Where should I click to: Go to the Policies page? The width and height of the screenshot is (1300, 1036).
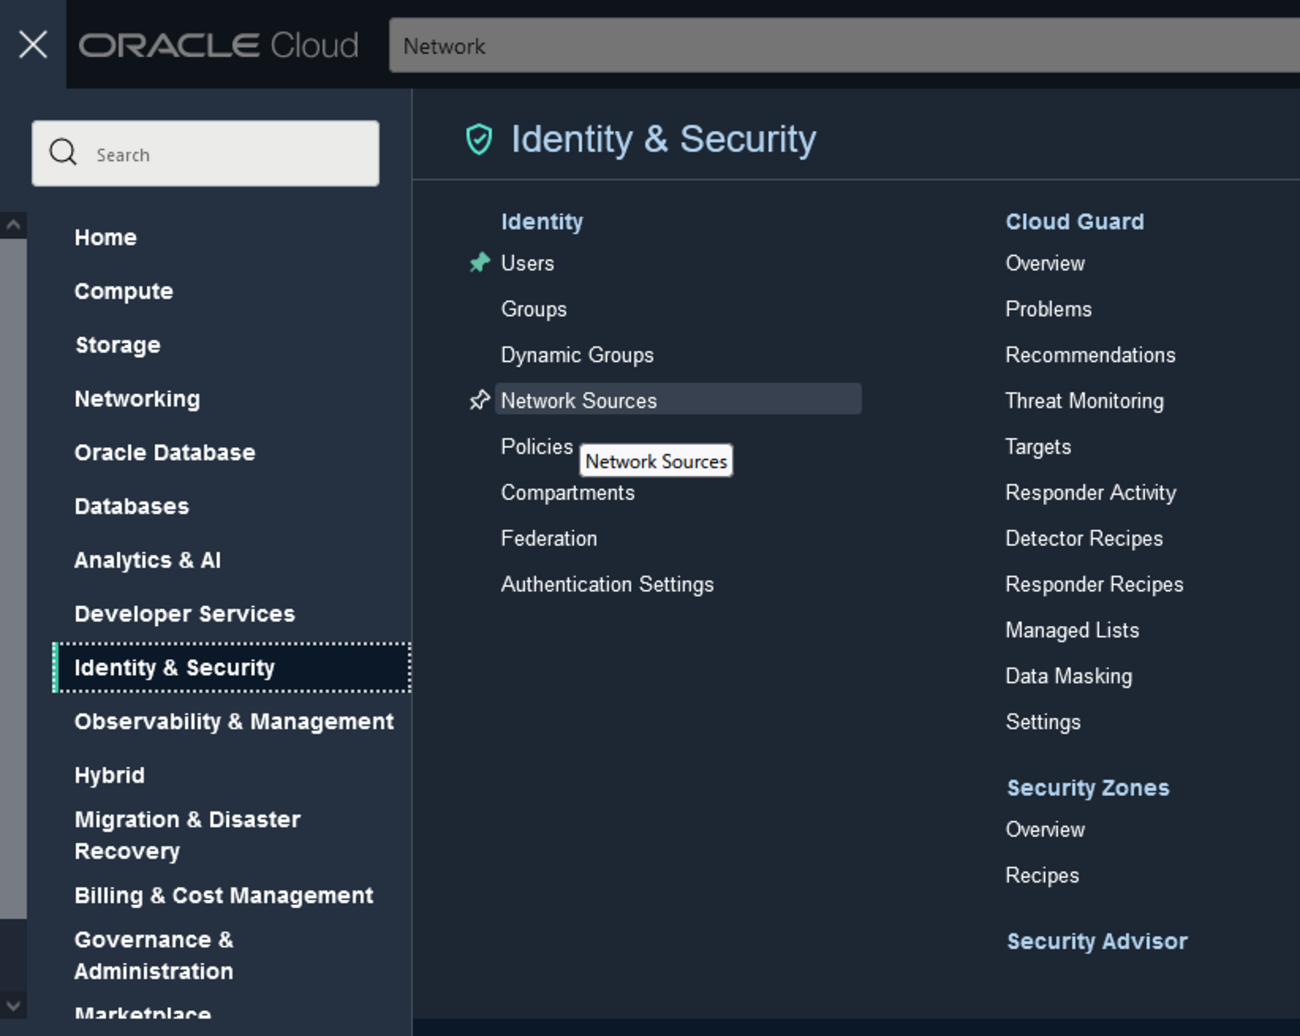pos(536,447)
